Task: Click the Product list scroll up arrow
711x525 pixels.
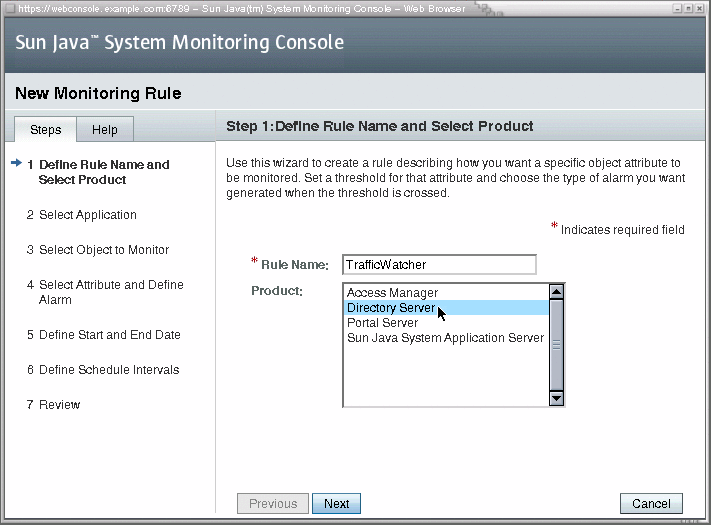Action: [x=556, y=292]
